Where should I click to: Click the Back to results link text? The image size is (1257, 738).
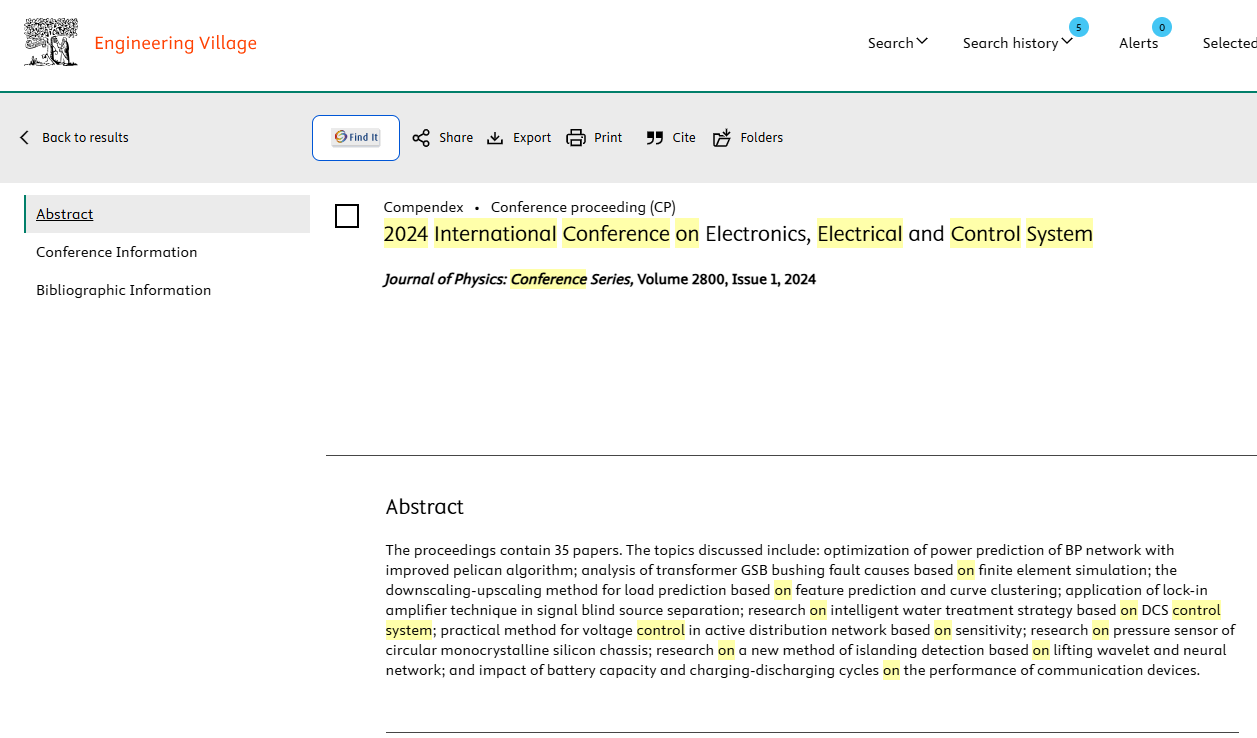click(x=85, y=138)
